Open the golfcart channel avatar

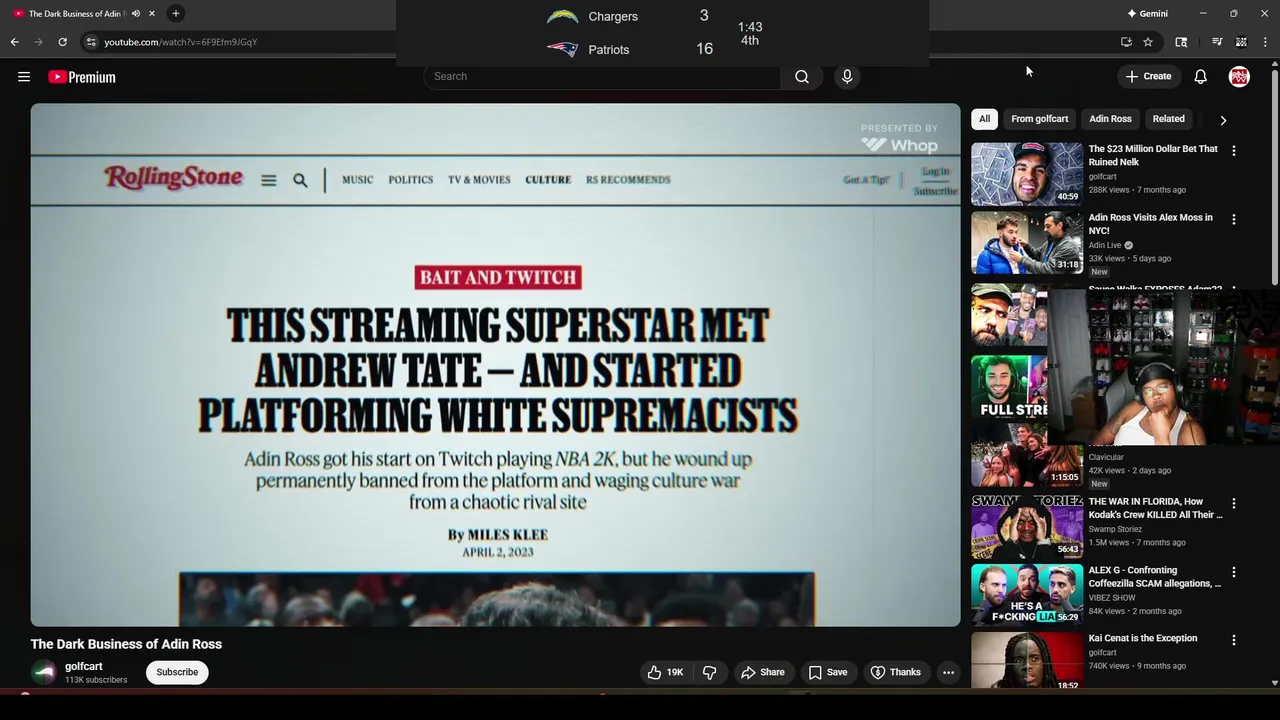pos(43,672)
